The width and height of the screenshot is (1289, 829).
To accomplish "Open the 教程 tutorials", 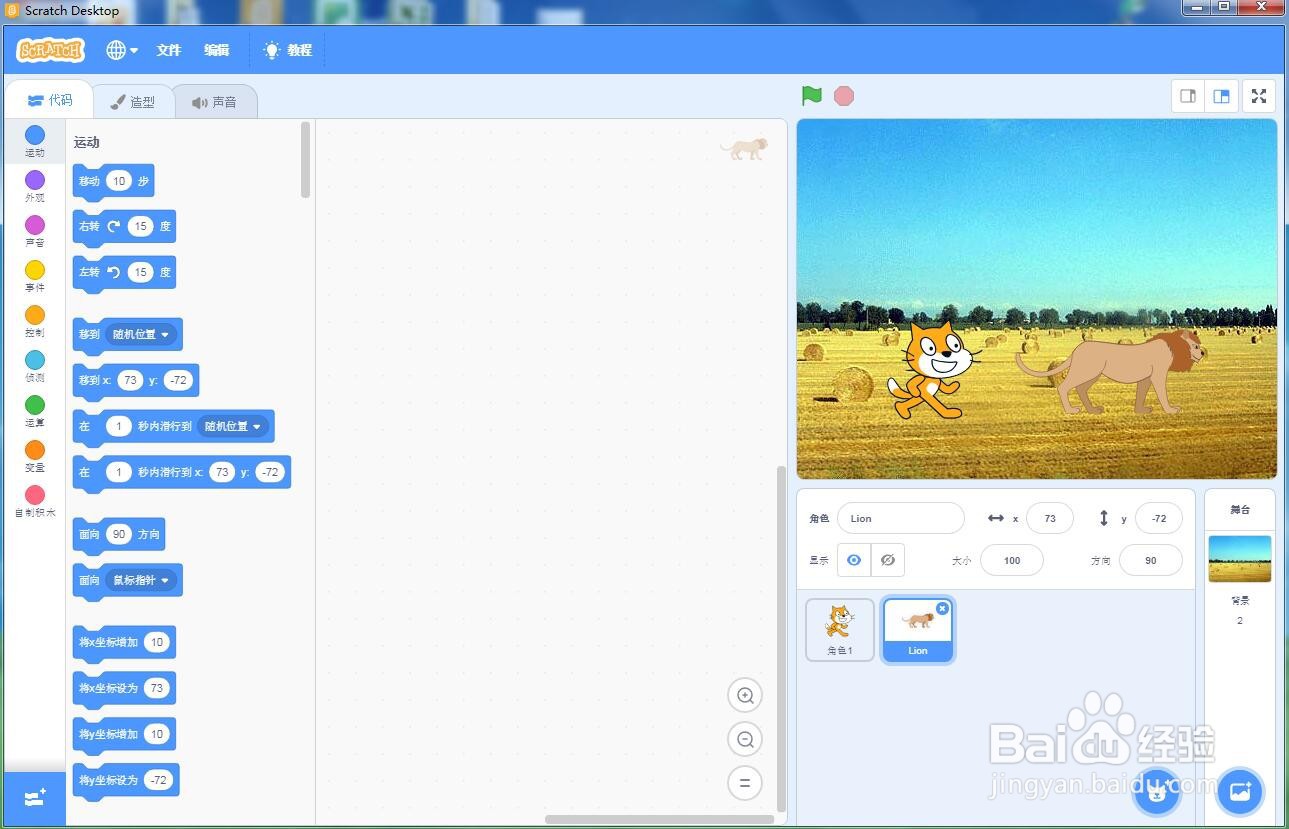I will (288, 50).
